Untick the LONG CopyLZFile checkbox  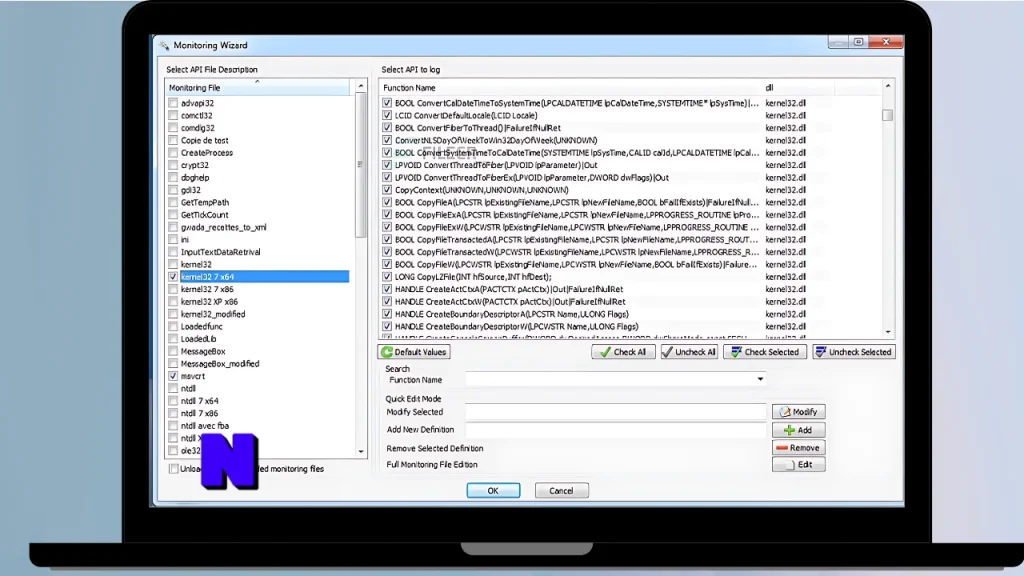click(387, 277)
